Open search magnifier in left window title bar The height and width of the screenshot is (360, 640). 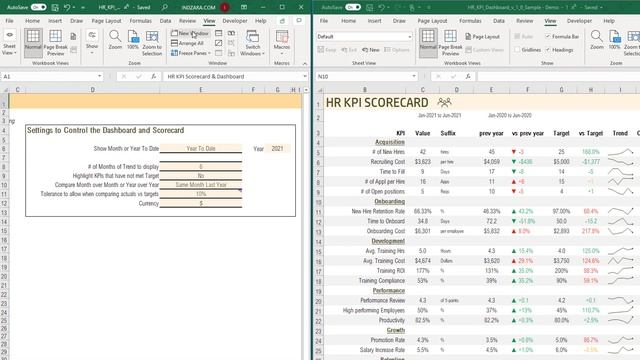coord(164,7)
